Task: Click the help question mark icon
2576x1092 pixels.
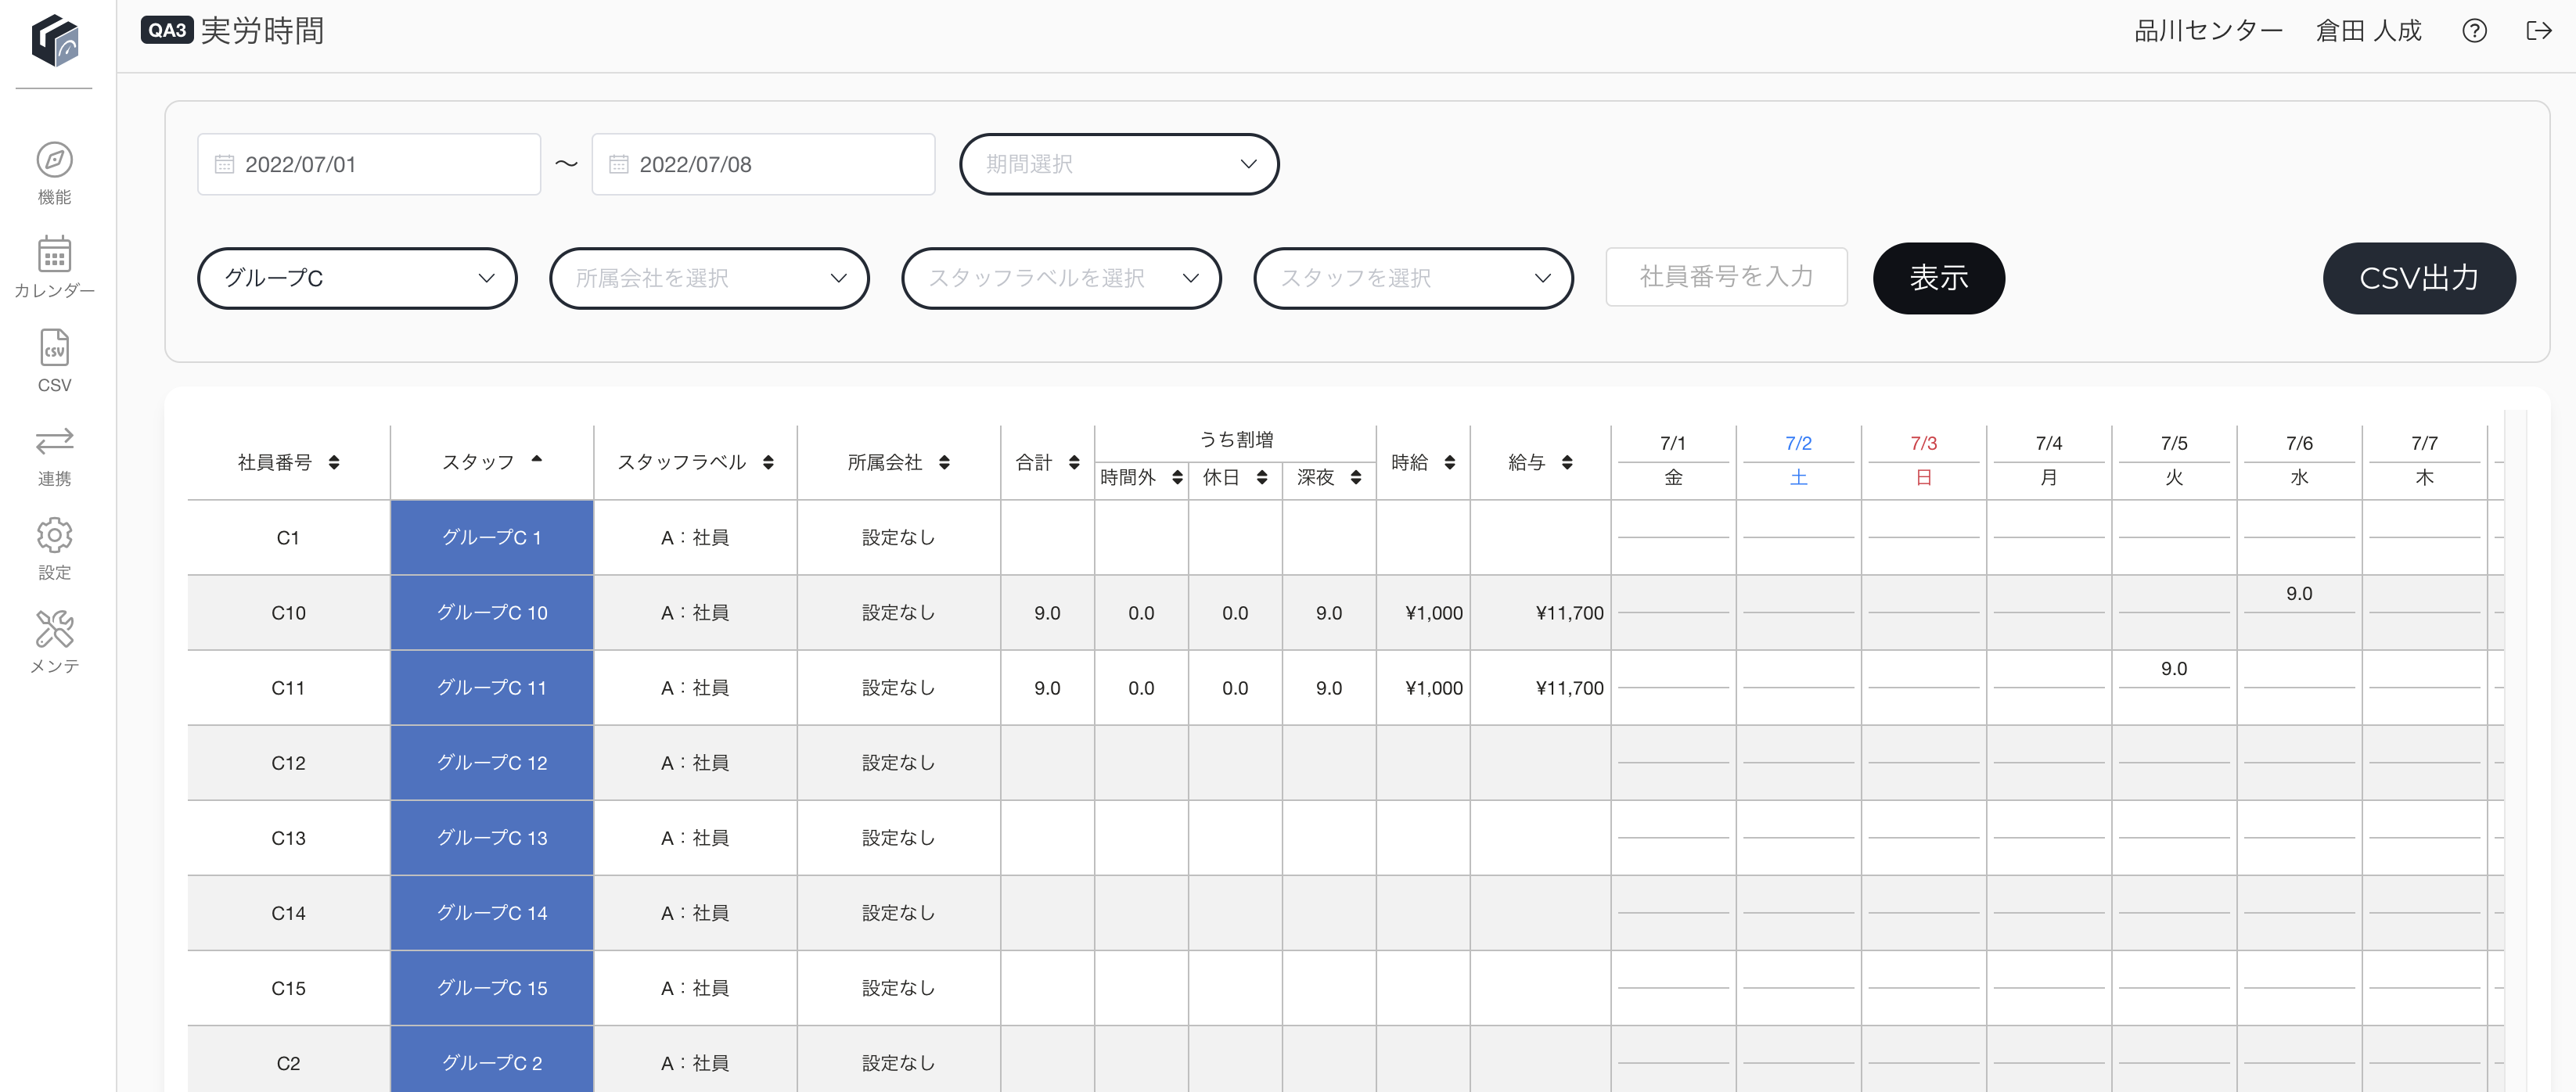Action: (2474, 31)
